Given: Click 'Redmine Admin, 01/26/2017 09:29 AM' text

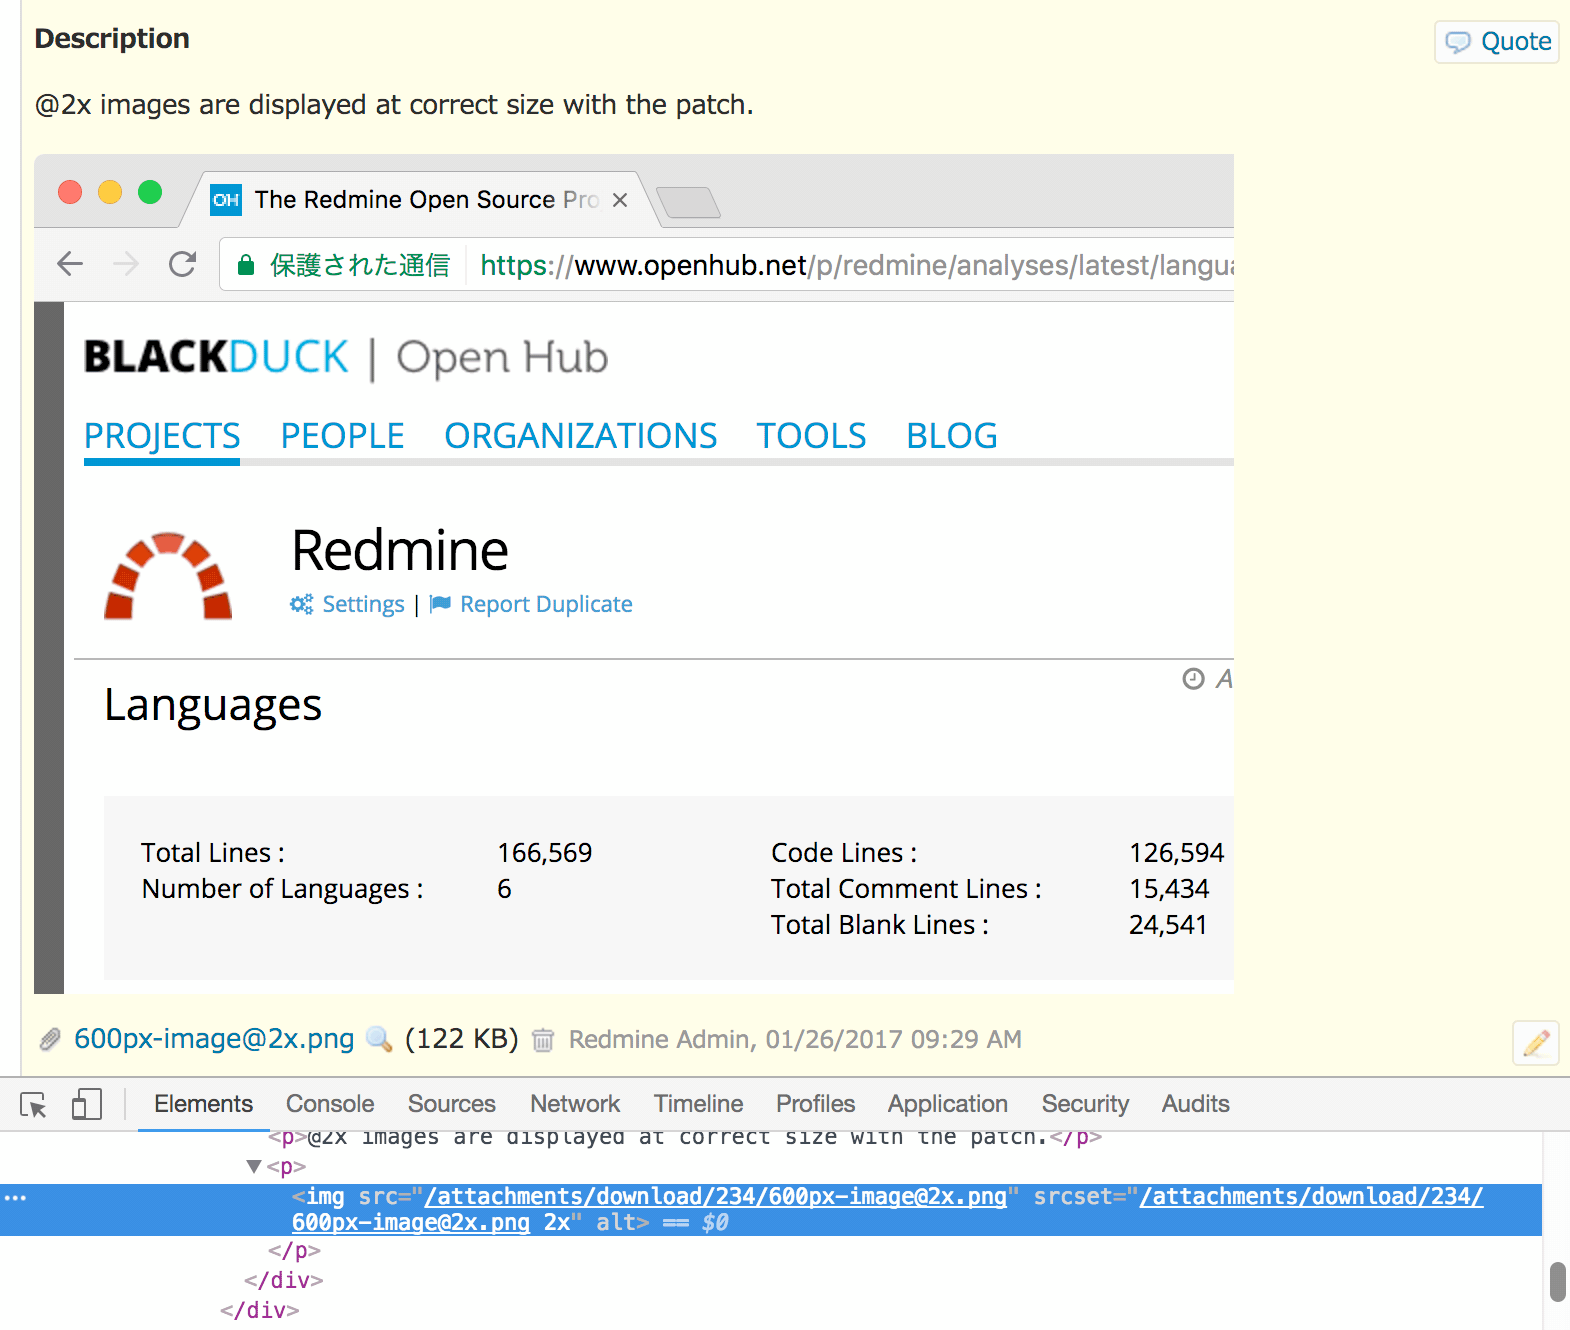Looking at the screenshot, I should tap(795, 1040).
